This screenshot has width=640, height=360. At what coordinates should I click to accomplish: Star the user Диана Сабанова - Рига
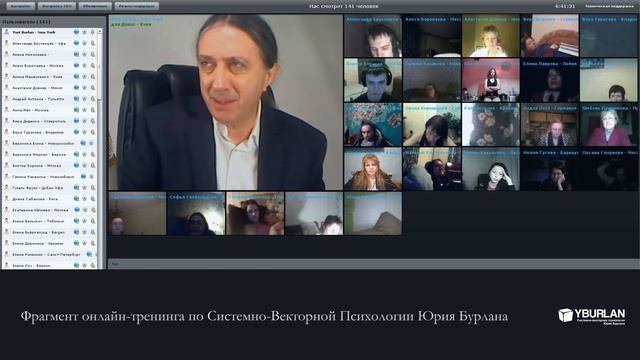[84, 199]
